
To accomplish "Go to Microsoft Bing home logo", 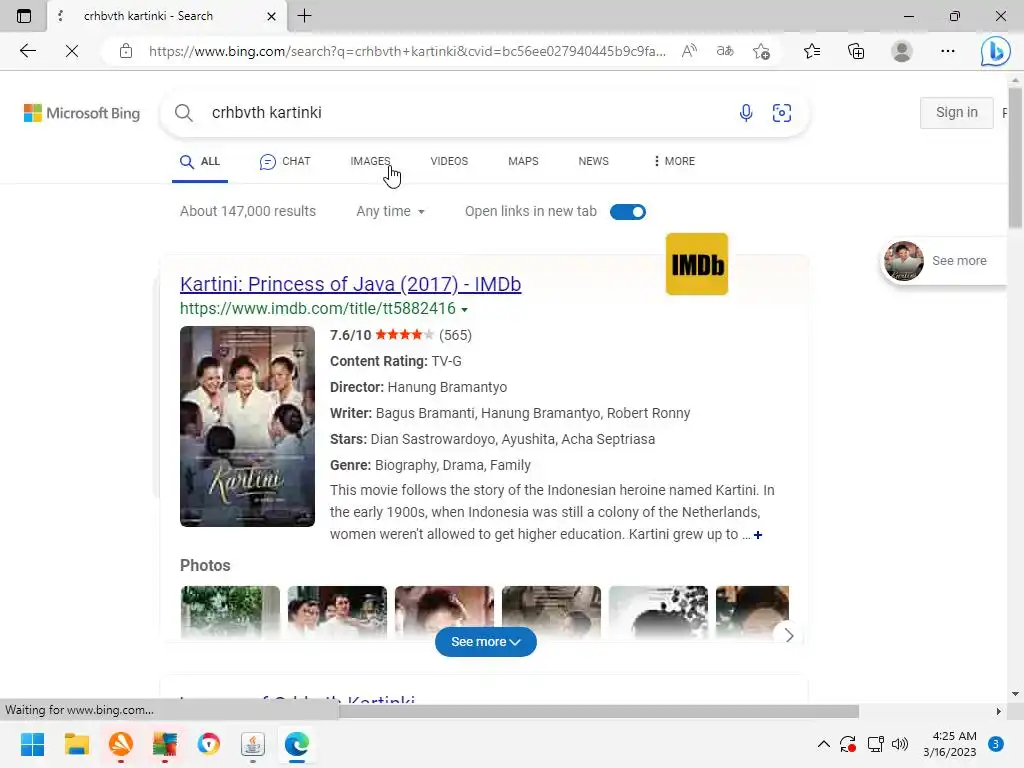I will pos(82,113).
